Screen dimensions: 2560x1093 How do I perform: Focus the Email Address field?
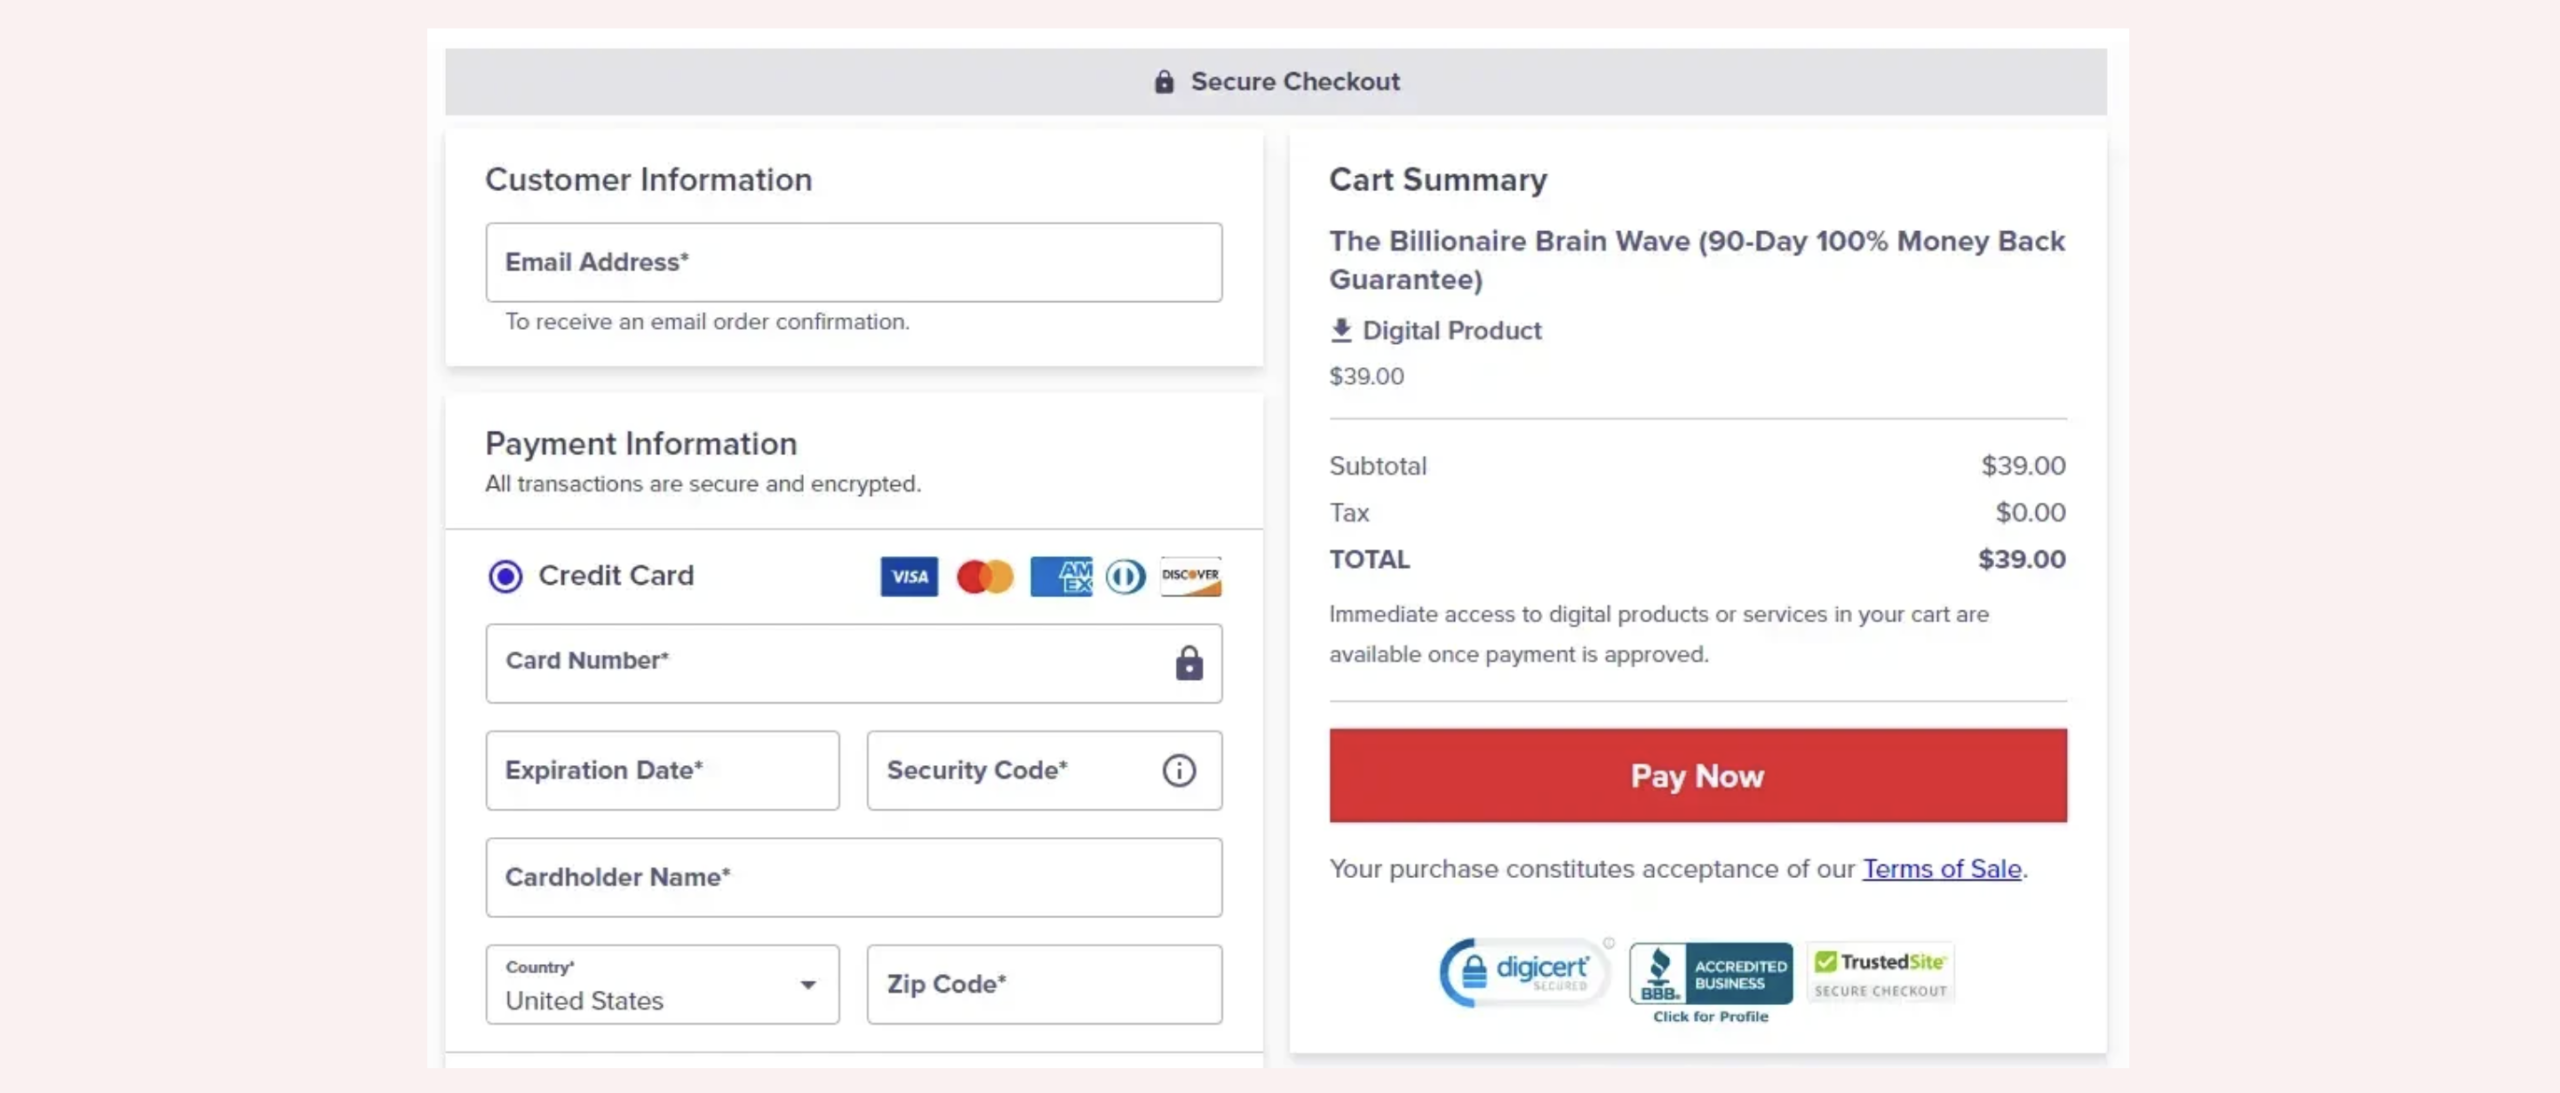tap(853, 262)
